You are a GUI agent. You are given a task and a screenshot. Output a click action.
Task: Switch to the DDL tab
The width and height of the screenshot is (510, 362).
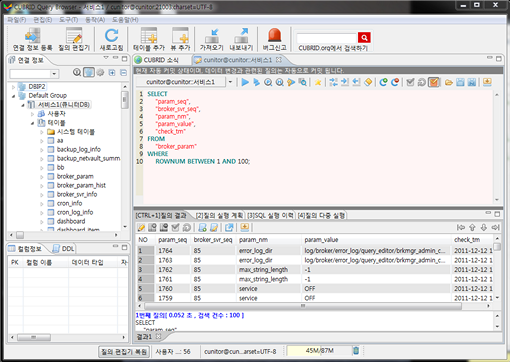(x=64, y=249)
